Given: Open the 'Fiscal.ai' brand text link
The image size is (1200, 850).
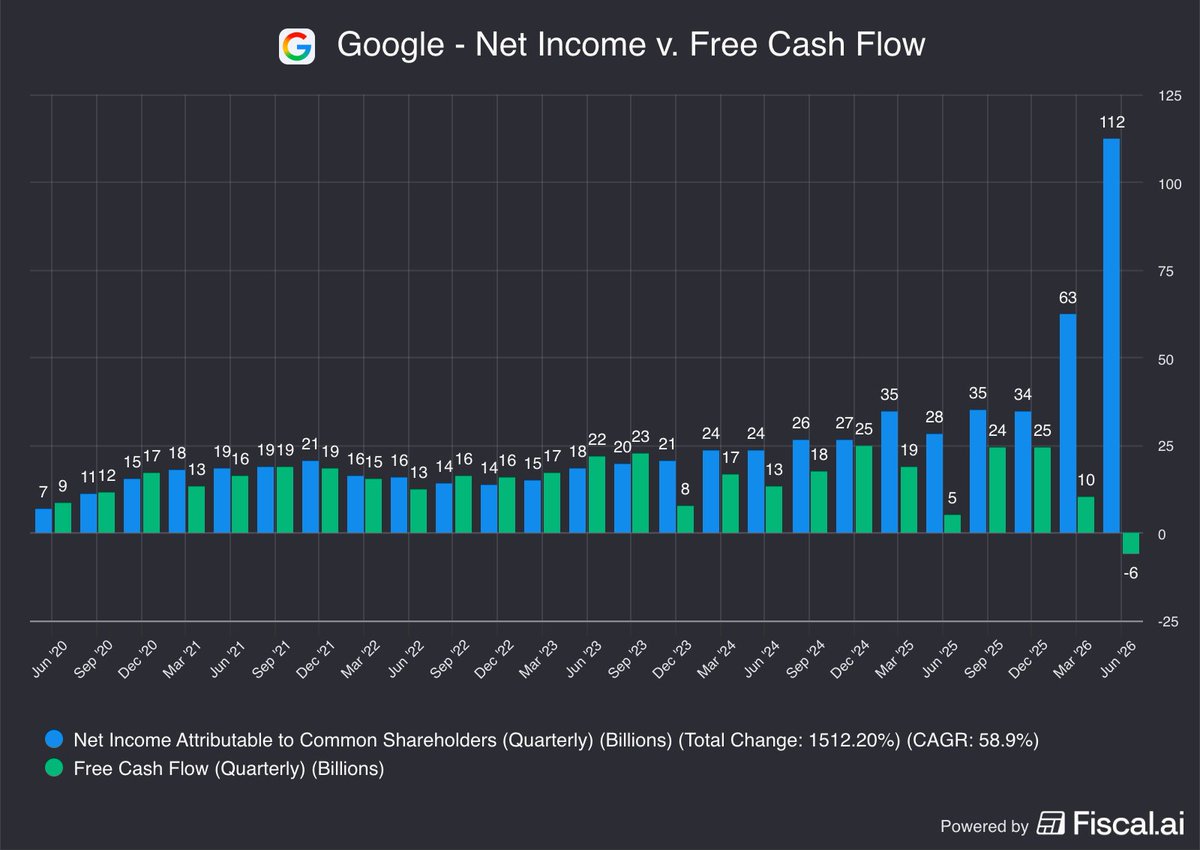Looking at the screenshot, I should [1128, 823].
